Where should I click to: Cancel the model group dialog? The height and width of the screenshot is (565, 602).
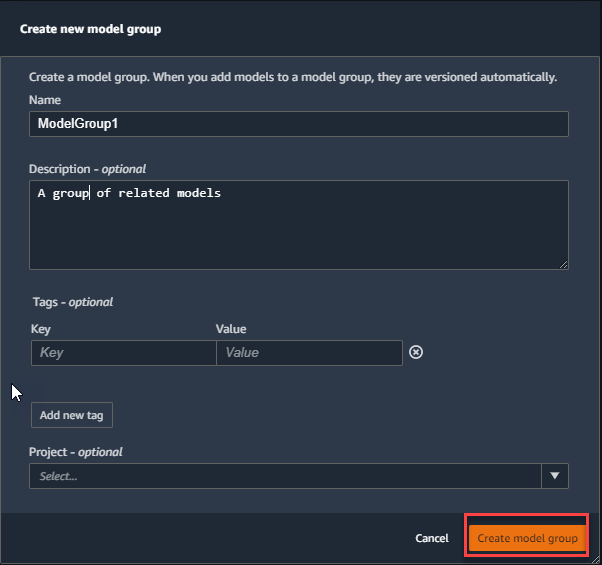(x=432, y=538)
